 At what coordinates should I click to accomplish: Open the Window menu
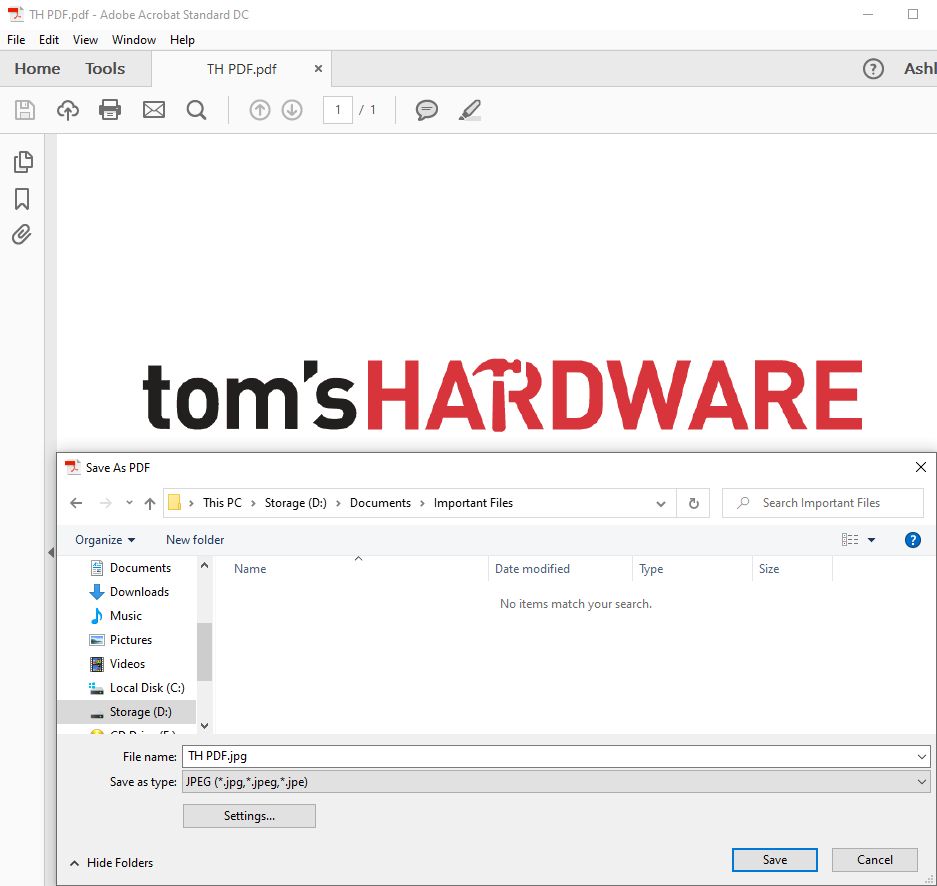pyautogui.click(x=133, y=40)
